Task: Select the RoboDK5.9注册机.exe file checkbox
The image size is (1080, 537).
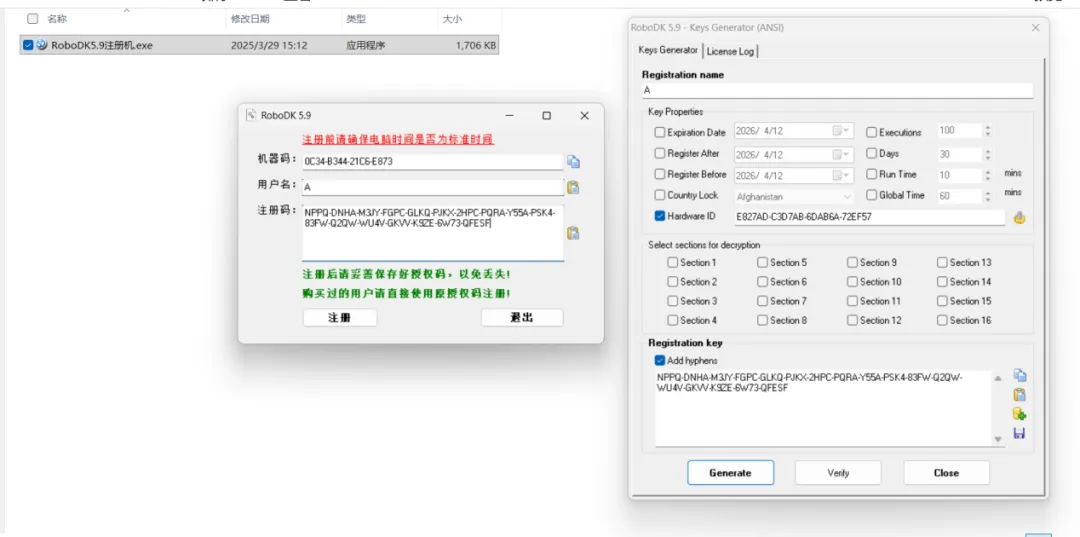Action: click(28, 45)
